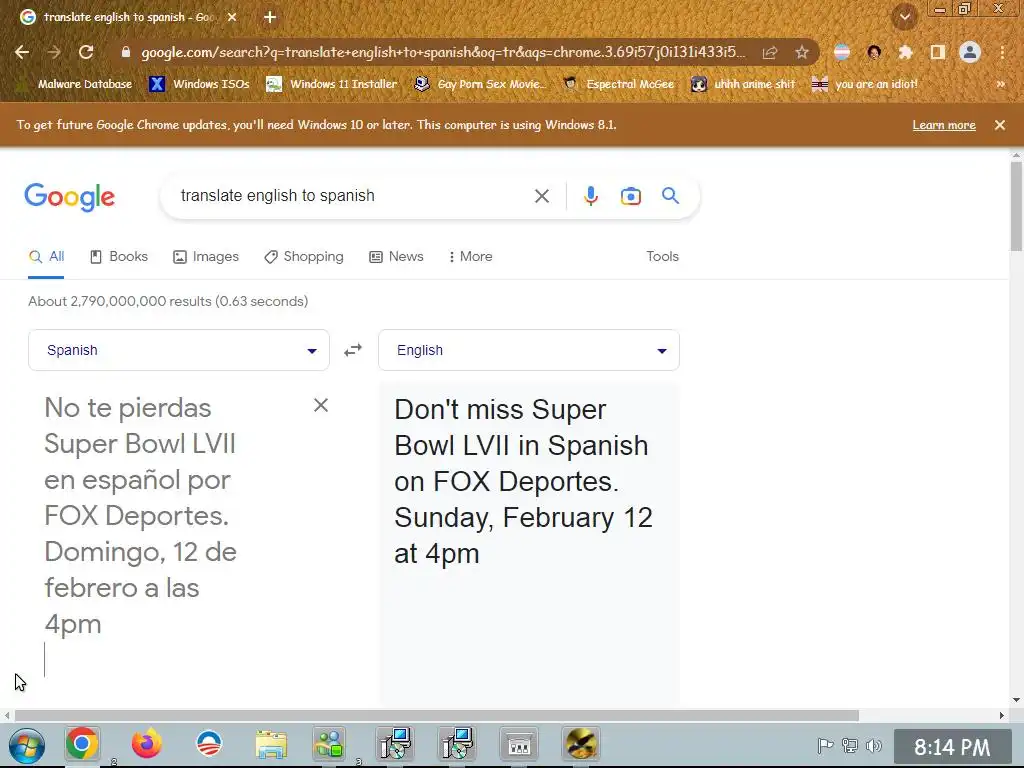Open the Malware Database bookmark
The width and height of the screenshot is (1024, 768).
74,84
